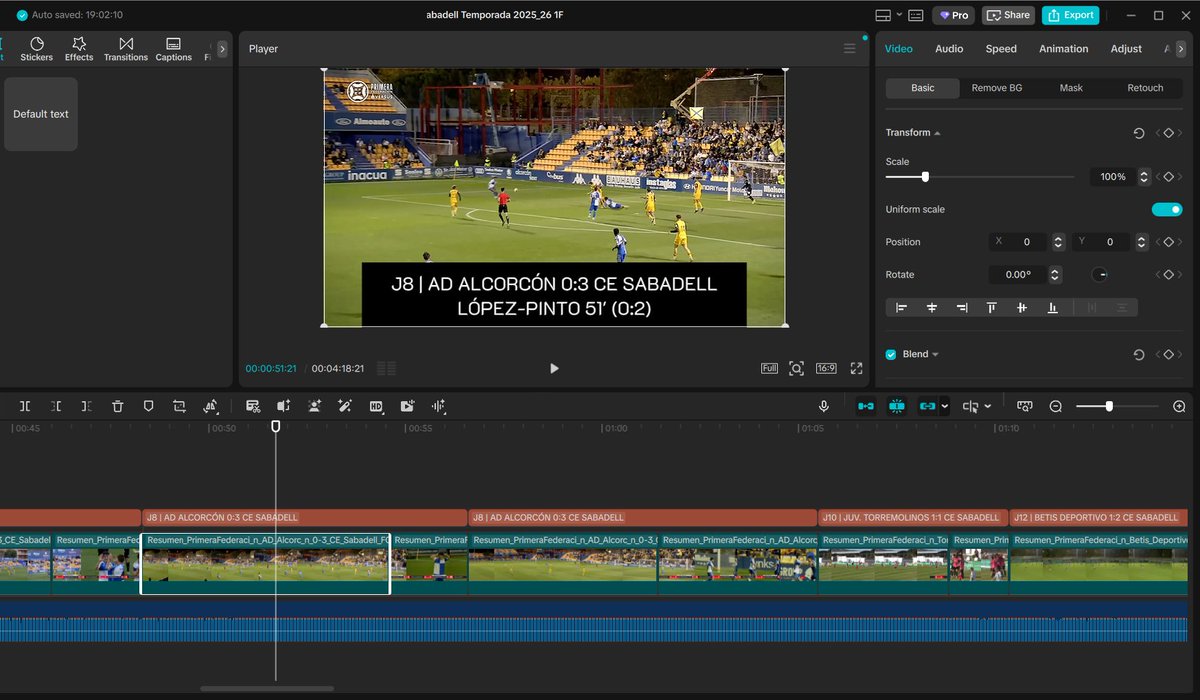Image resolution: width=1200 pixels, height=700 pixels.
Task: Click the Share button
Action: [1008, 15]
